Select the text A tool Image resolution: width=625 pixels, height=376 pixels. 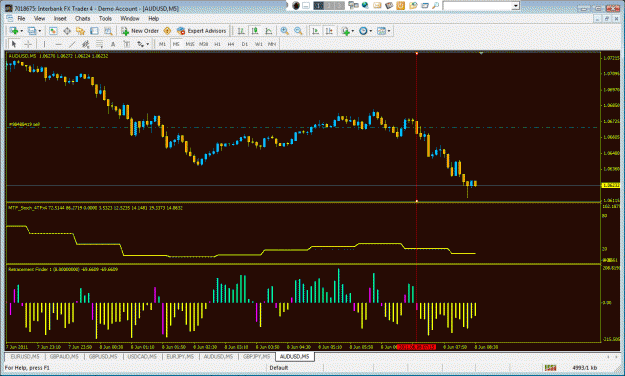(113, 44)
